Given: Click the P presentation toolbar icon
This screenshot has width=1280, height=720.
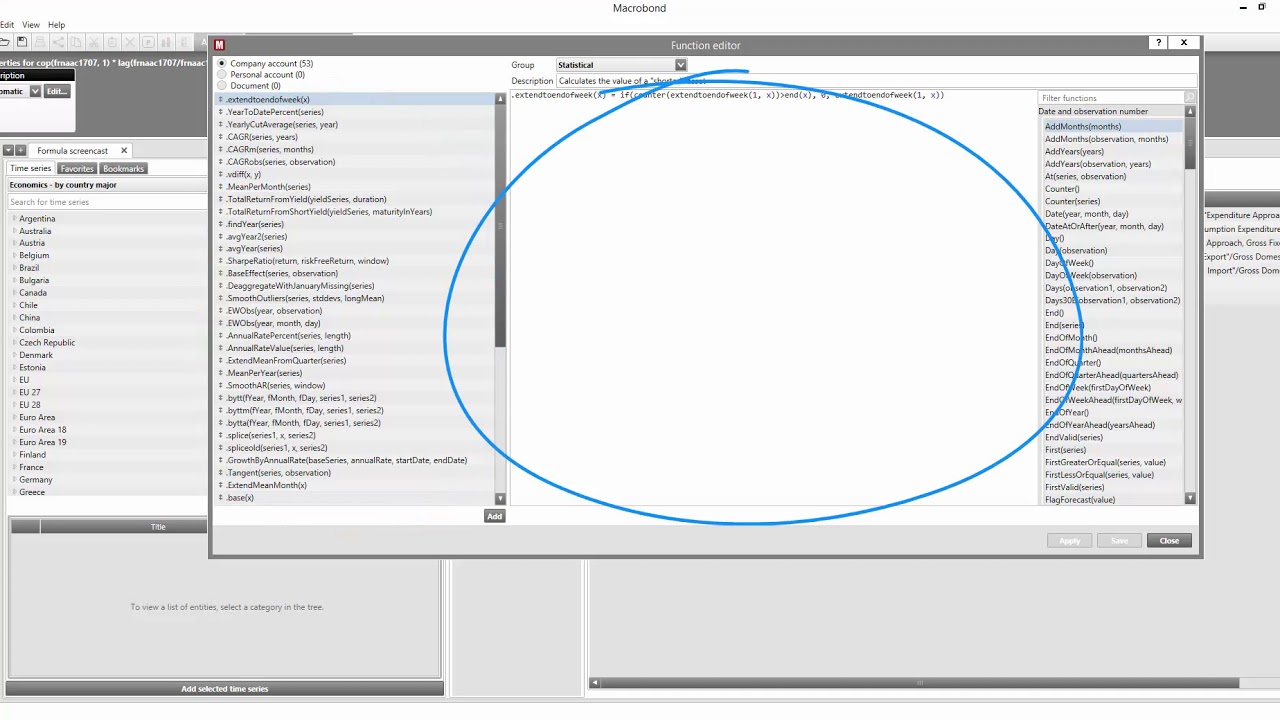Looking at the screenshot, I should (x=148, y=42).
